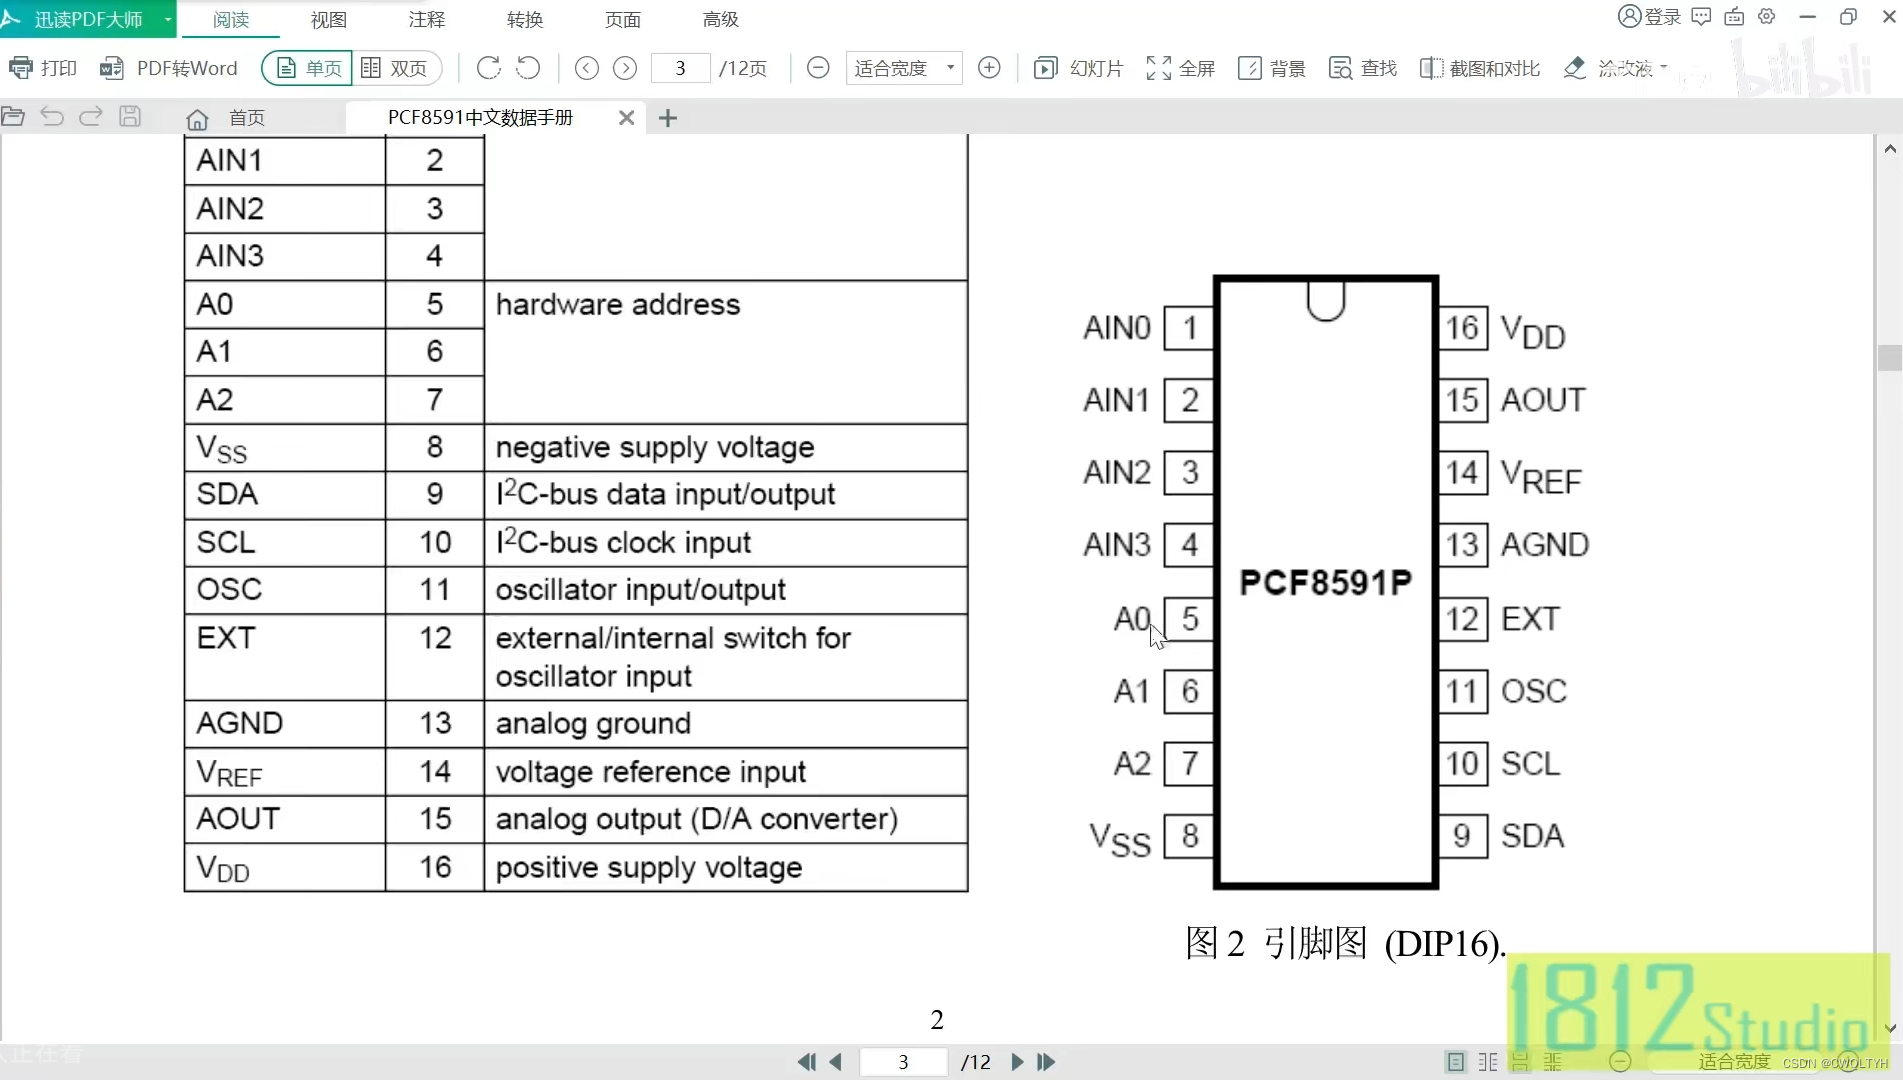1903x1080 pixels.
Task: Start the 幻灯片 slideshow mode
Action: click(1078, 68)
